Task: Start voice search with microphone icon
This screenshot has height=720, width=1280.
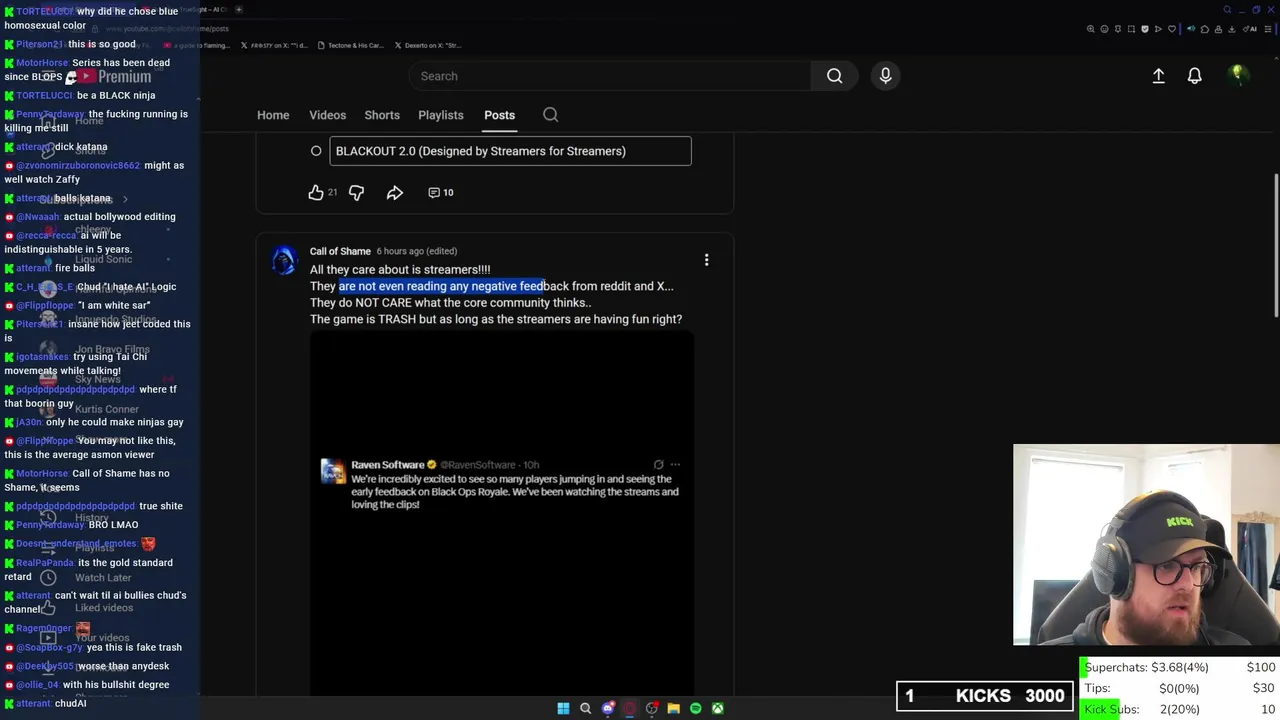Action: click(x=885, y=76)
